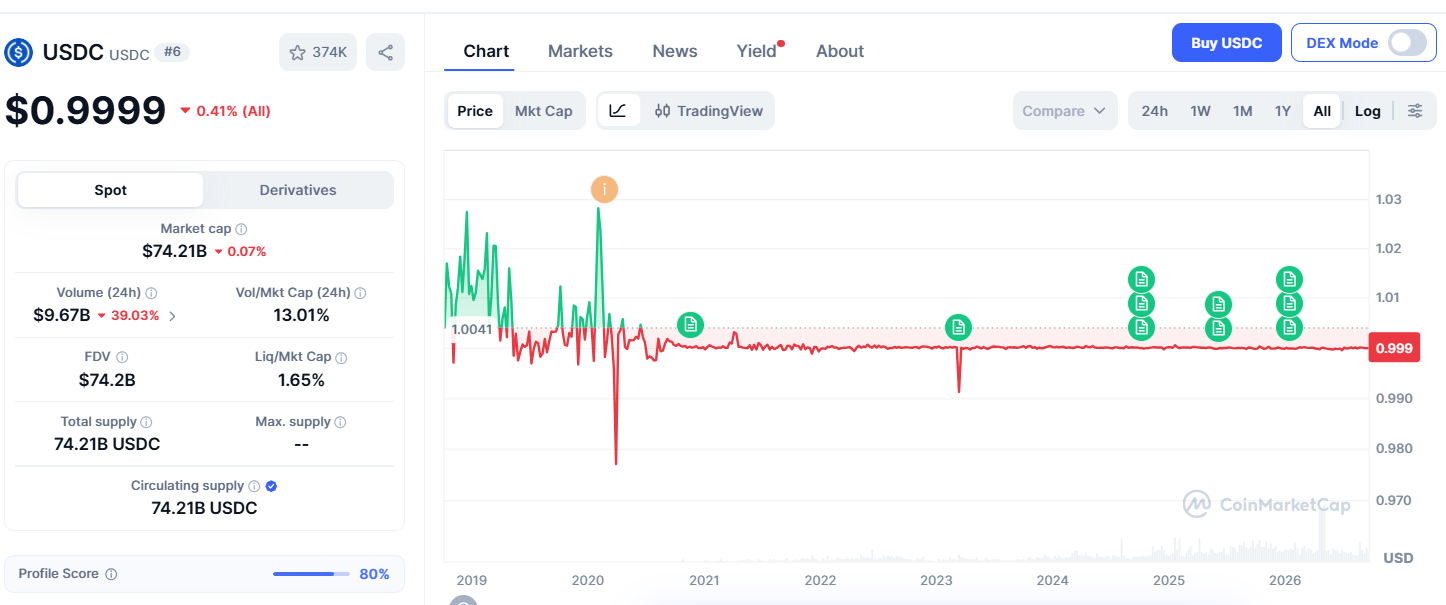
Task: Click the Liq/Mkt Cap info icon
Action: (x=341, y=357)
